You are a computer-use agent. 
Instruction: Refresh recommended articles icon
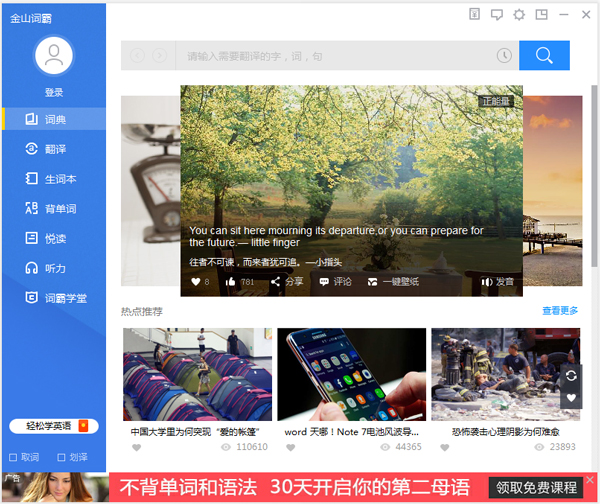click(571, 376)
